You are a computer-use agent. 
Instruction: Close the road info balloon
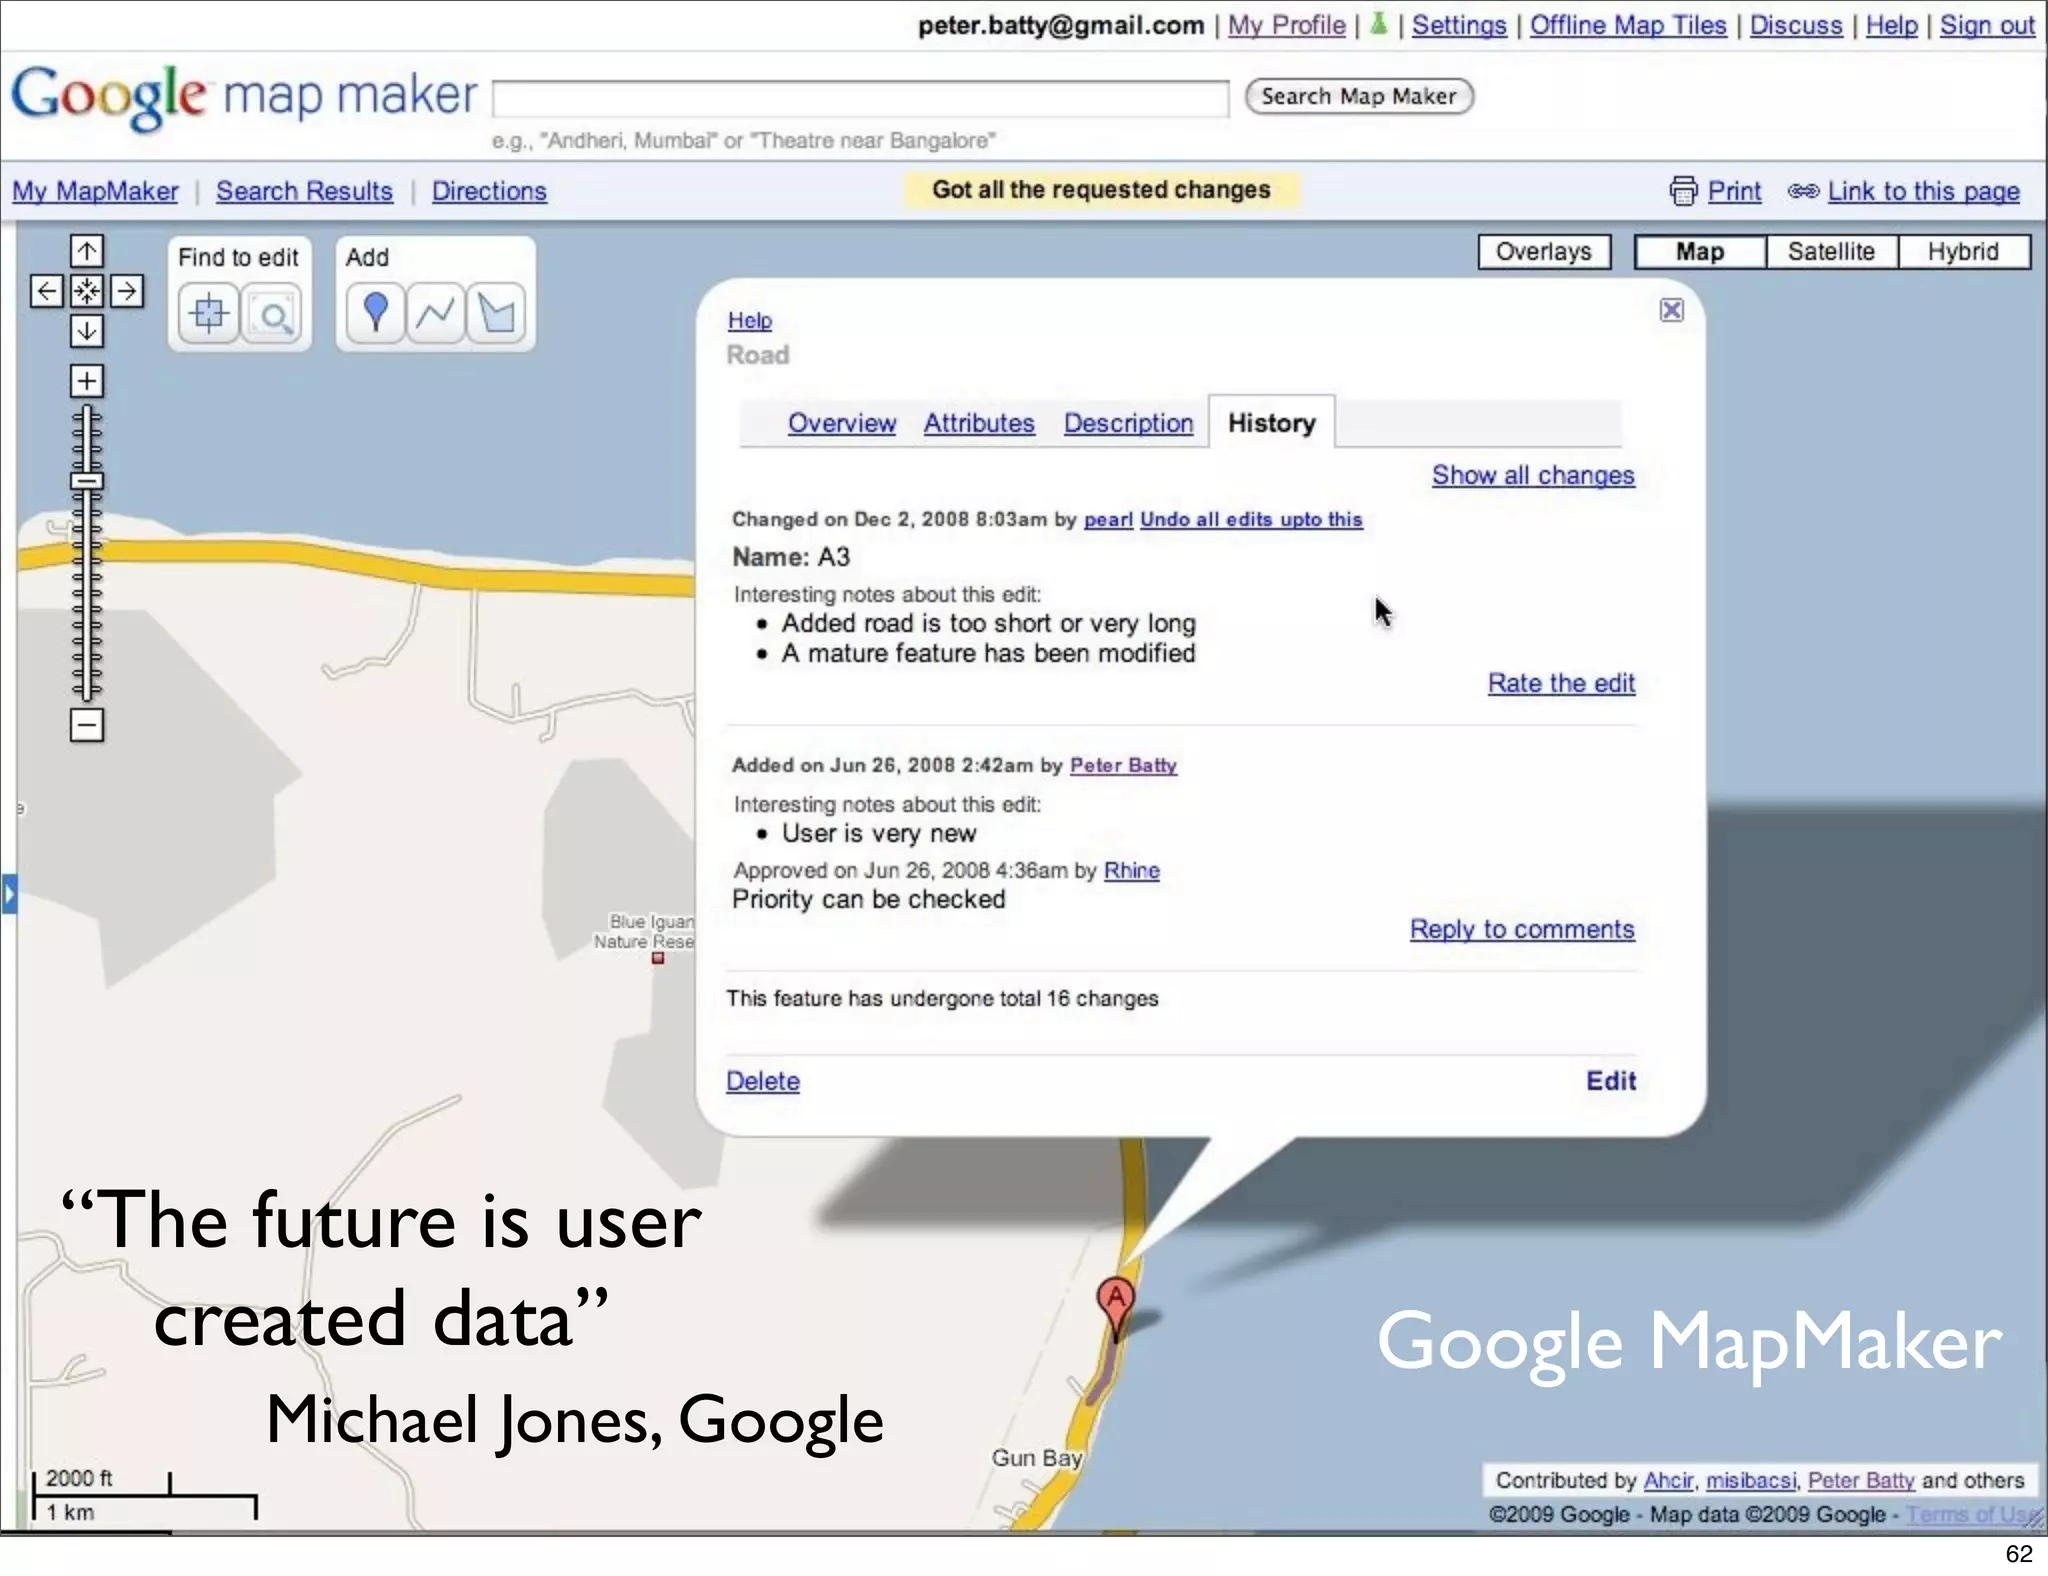pyautogui.click(x=1671, y=310)
